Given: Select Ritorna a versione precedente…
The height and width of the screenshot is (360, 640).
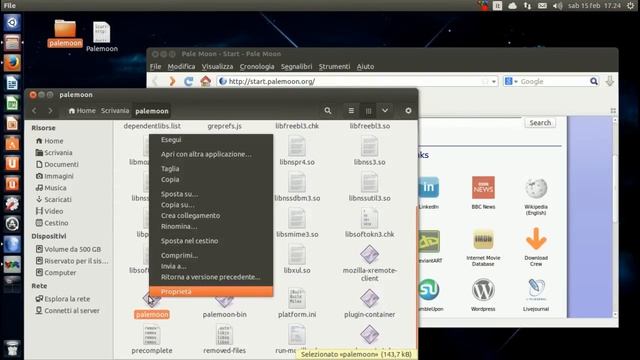Looking at the screenshot, I should click(x=211, y=277).
